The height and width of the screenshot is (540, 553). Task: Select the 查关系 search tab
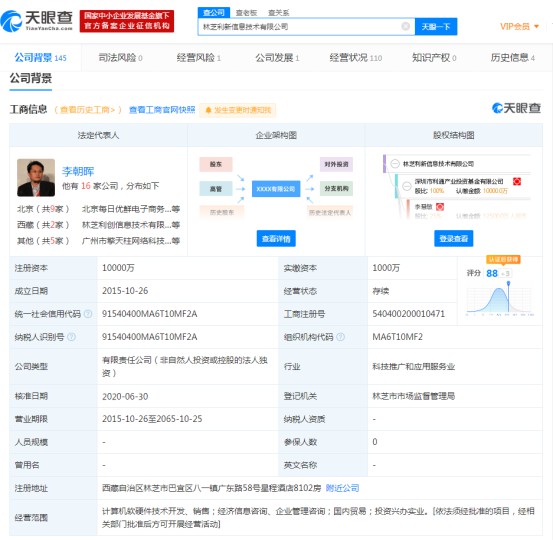point(279,13)
